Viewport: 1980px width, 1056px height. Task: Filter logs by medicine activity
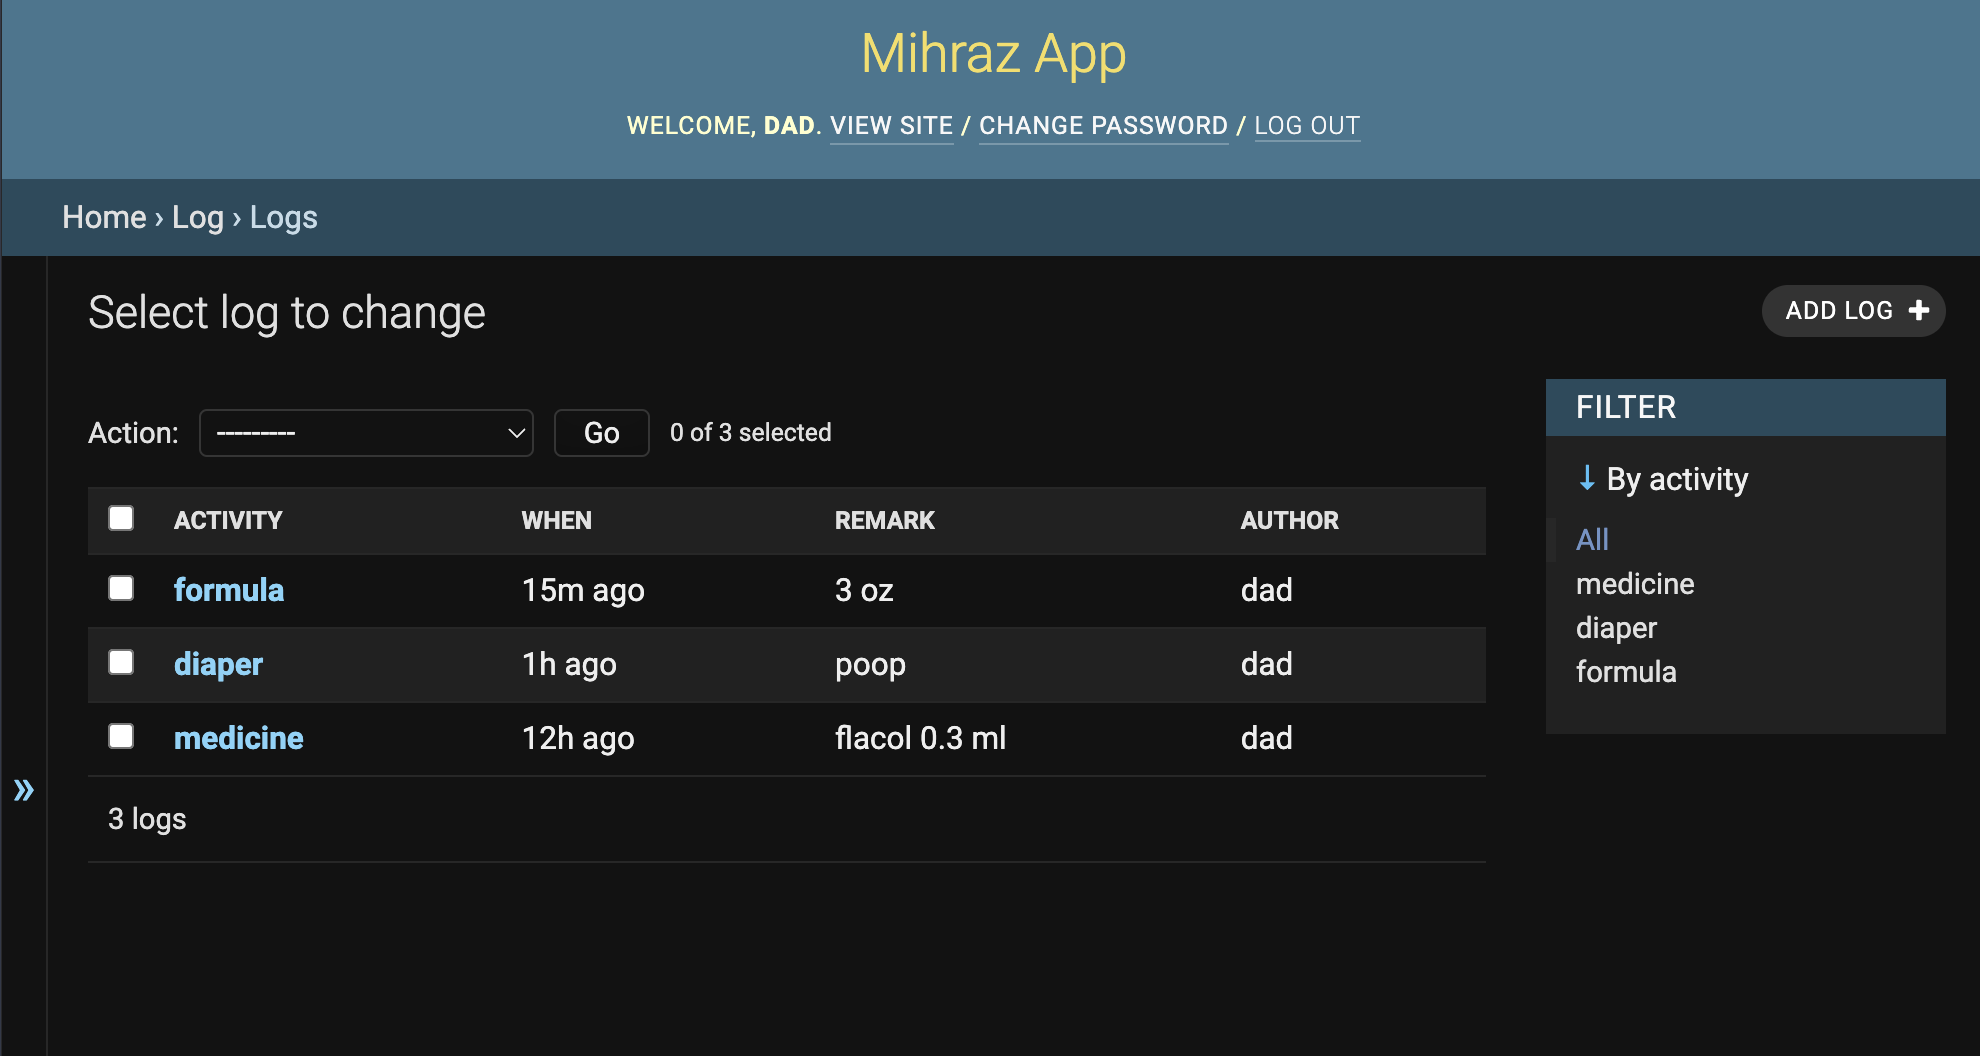[1634, 584]
